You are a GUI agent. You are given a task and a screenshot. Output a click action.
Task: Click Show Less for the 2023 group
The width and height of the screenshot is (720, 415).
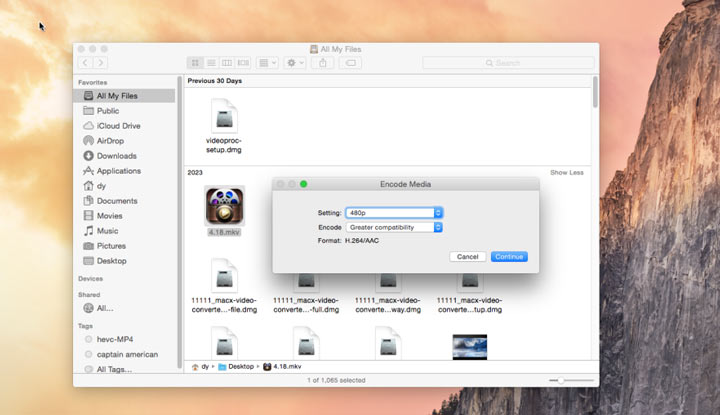pyautogui.click(x=566, y=172)
